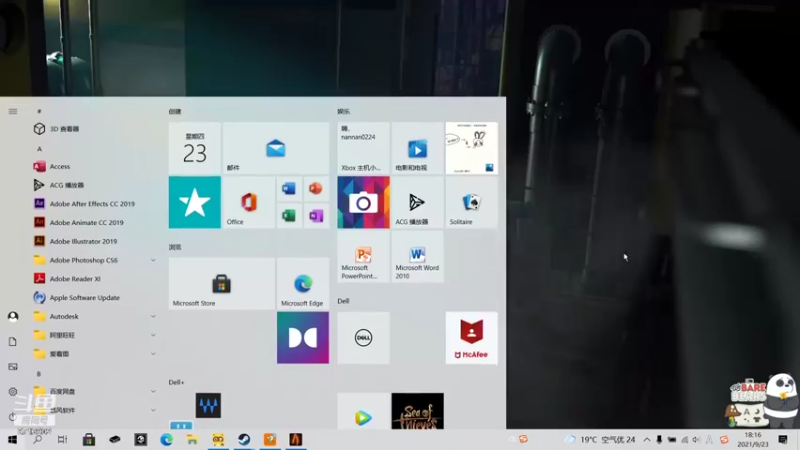Open the small OneNote tile
Image resolution: width=800 pixels, height=450 pixels.
316,215
